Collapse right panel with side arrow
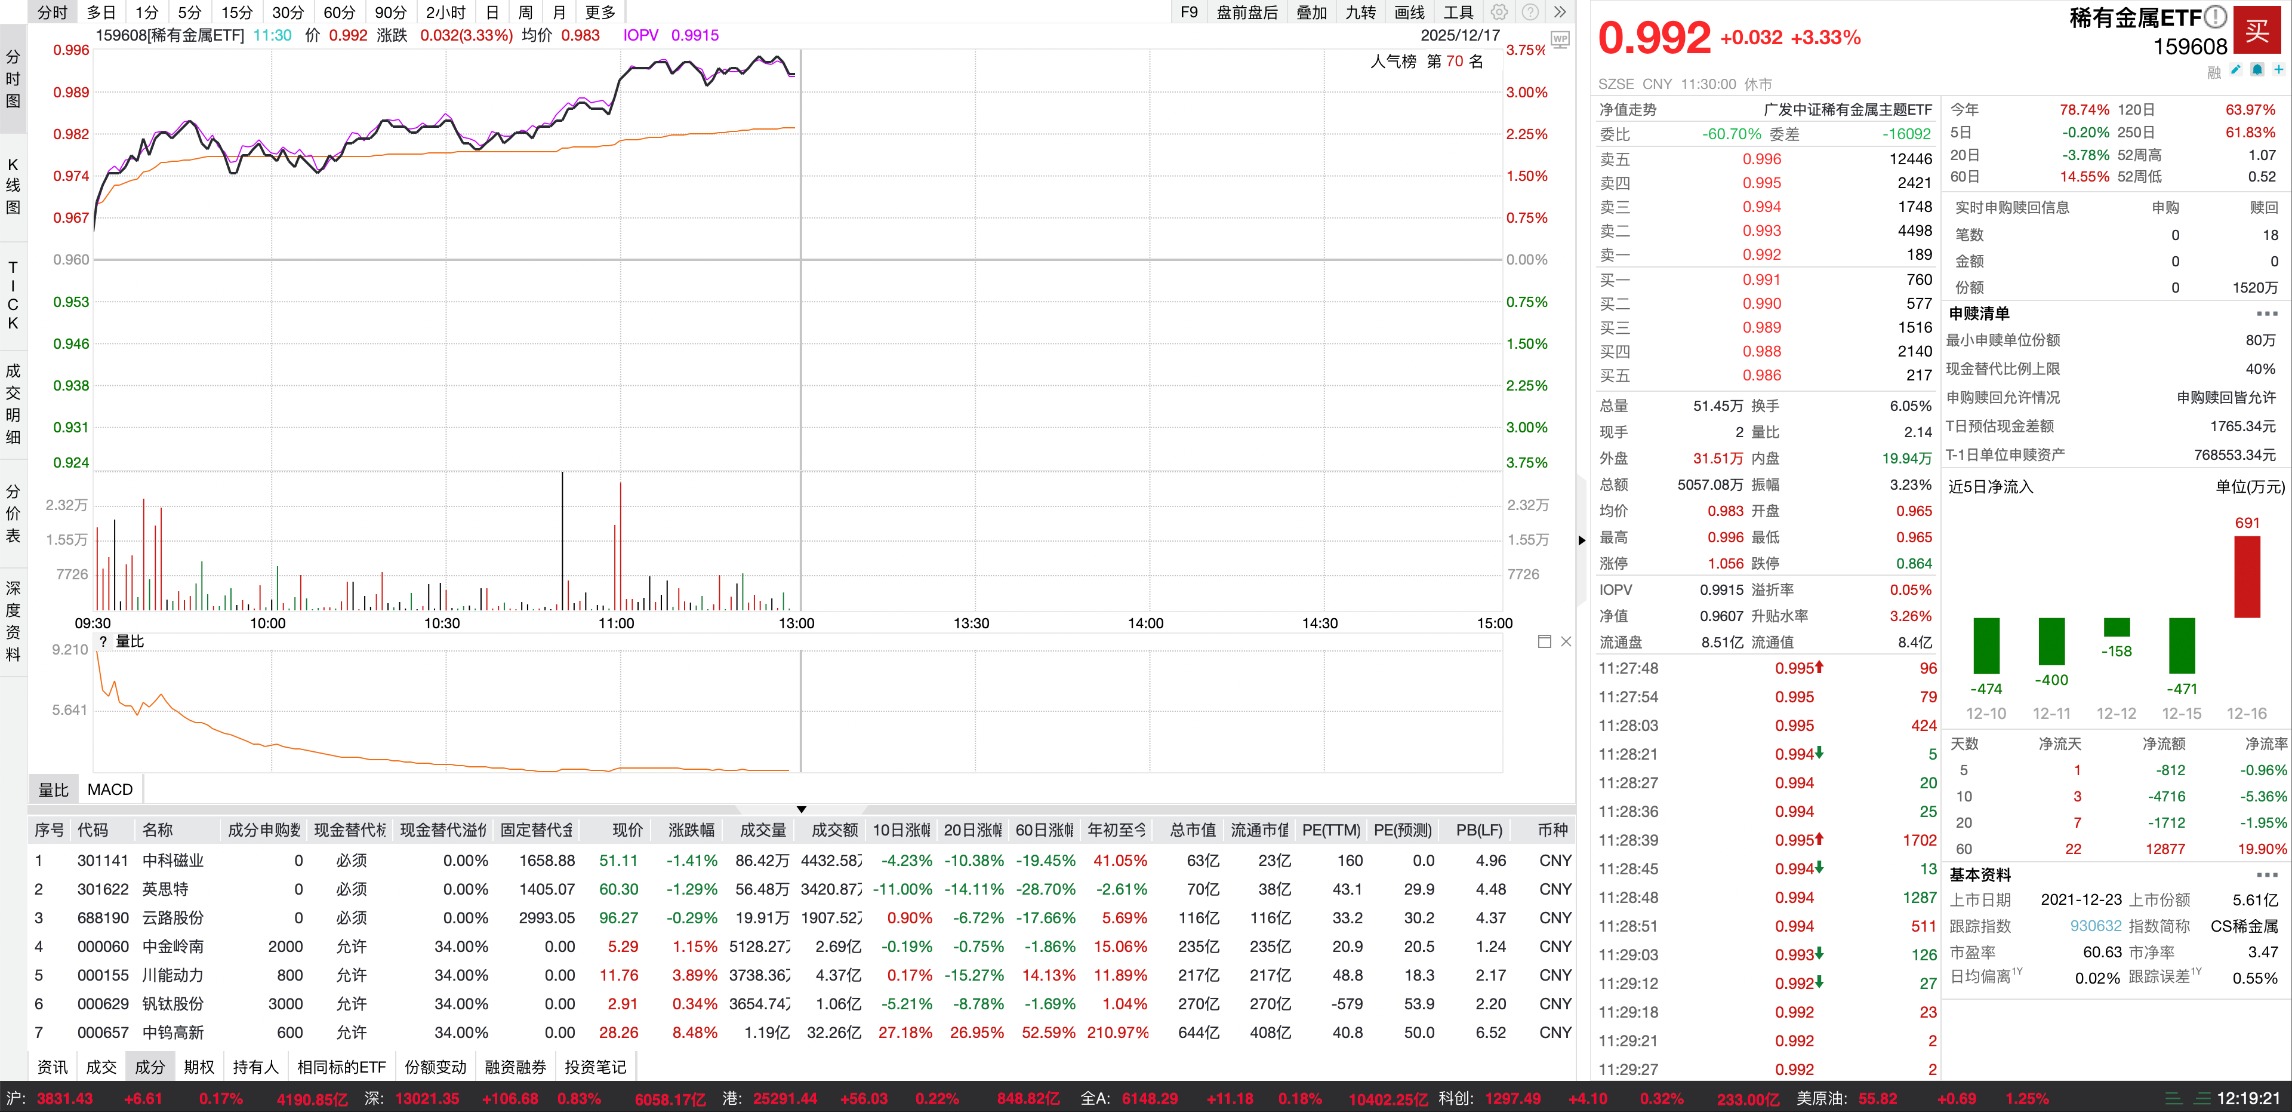 click(x=1582, y=540)
